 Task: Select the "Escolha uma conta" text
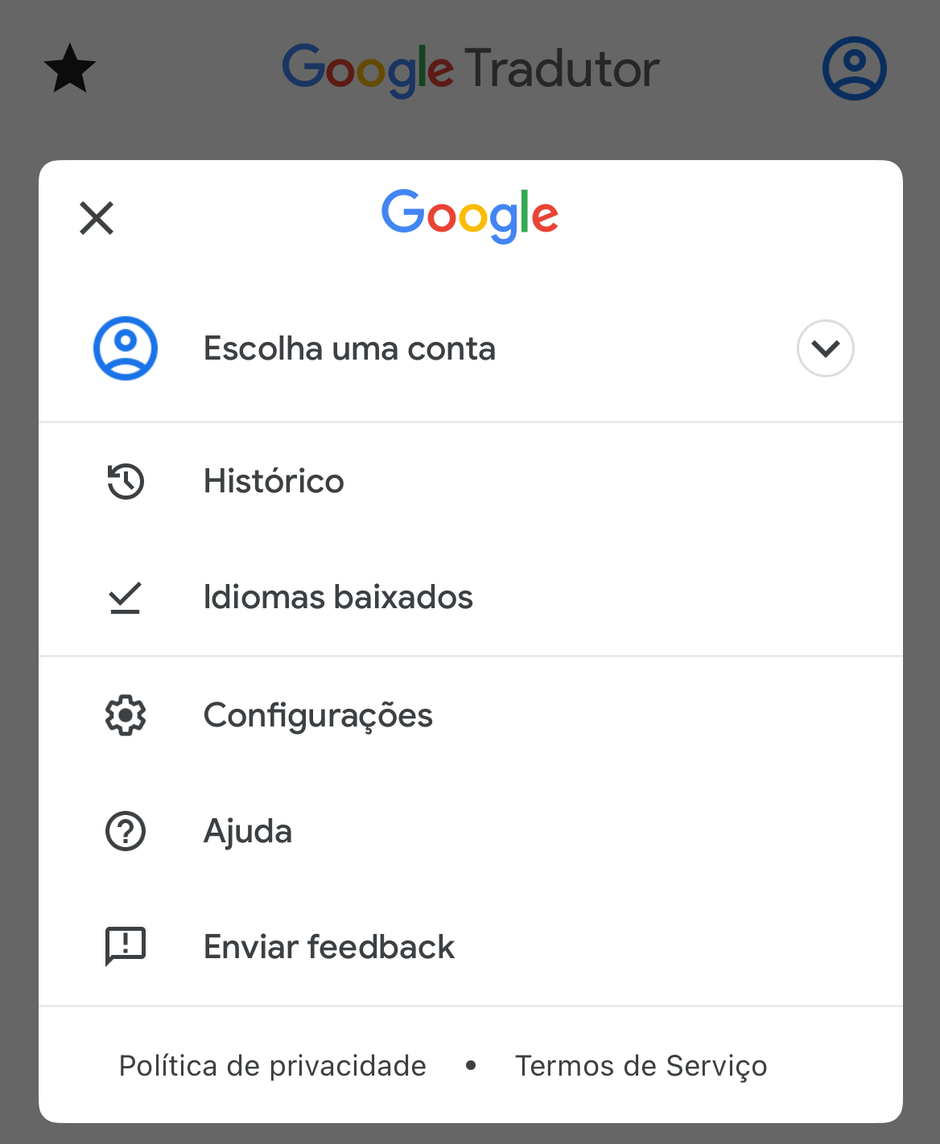tap(349, 349)
